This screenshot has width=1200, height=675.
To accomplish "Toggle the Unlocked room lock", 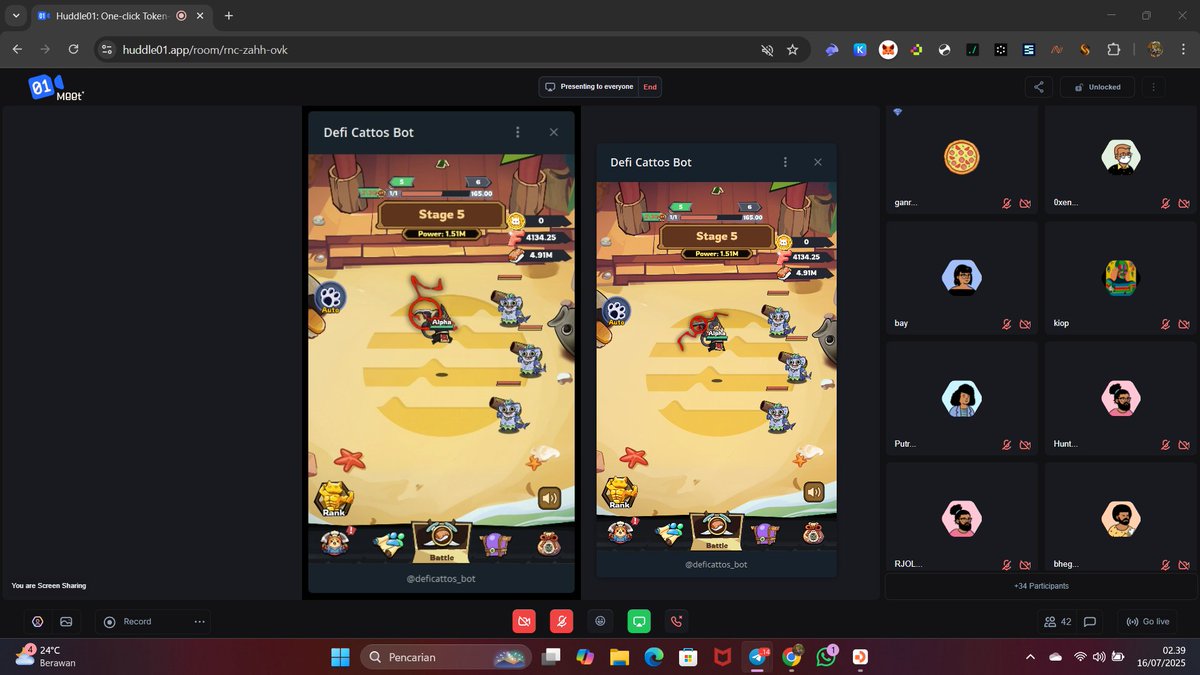I will pyautogui.click(x=1097, y=87).
